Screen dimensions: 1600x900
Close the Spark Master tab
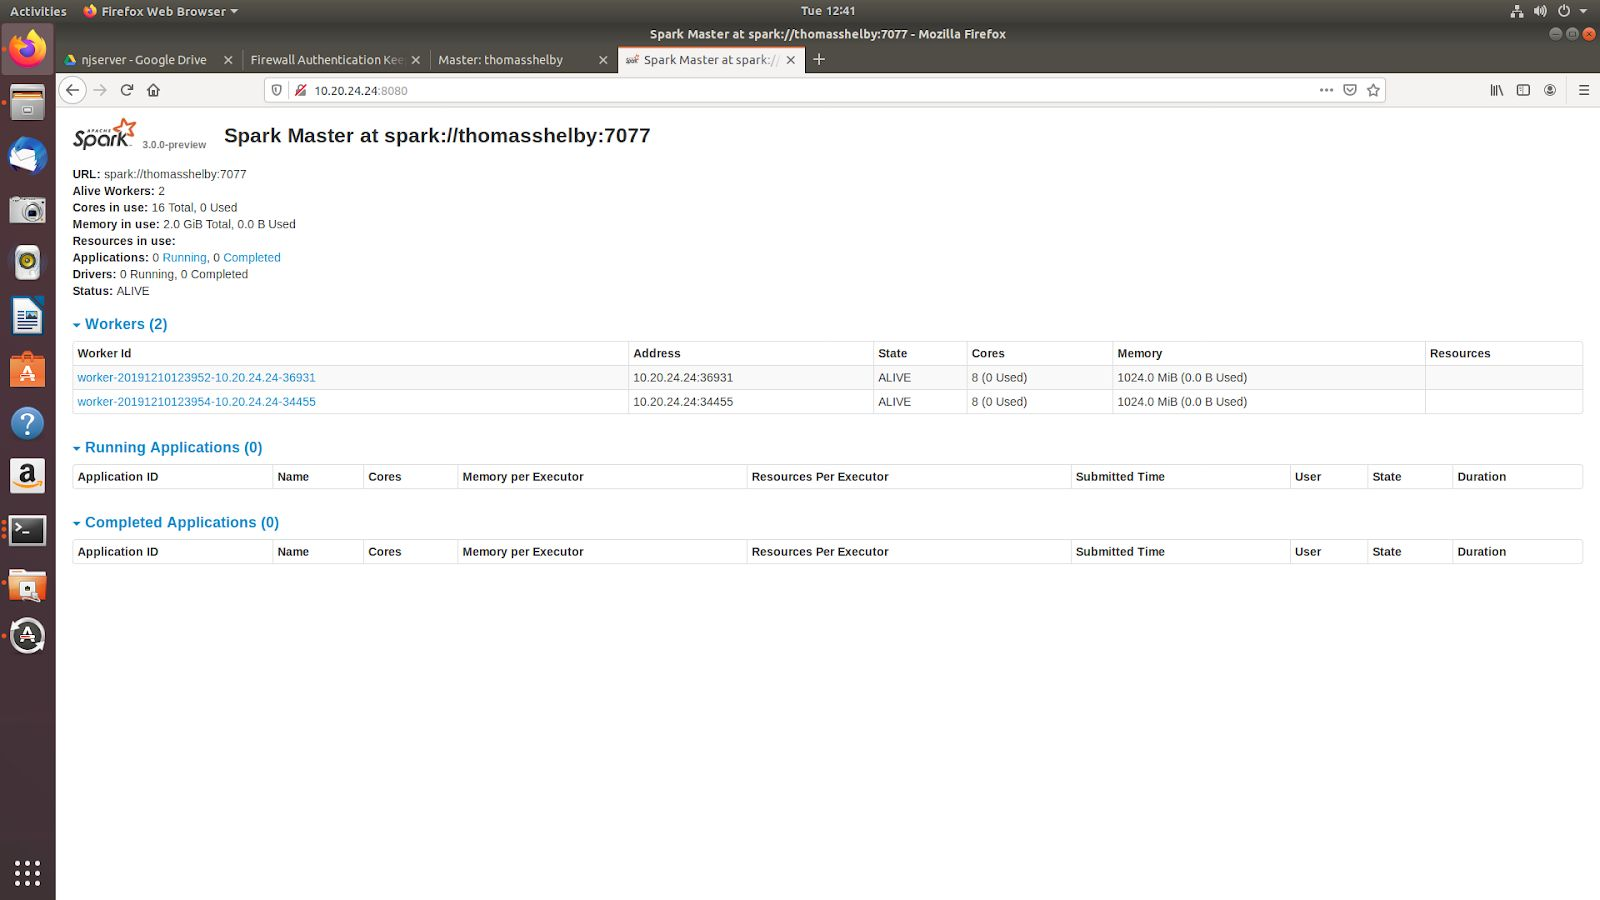(791, 60)
